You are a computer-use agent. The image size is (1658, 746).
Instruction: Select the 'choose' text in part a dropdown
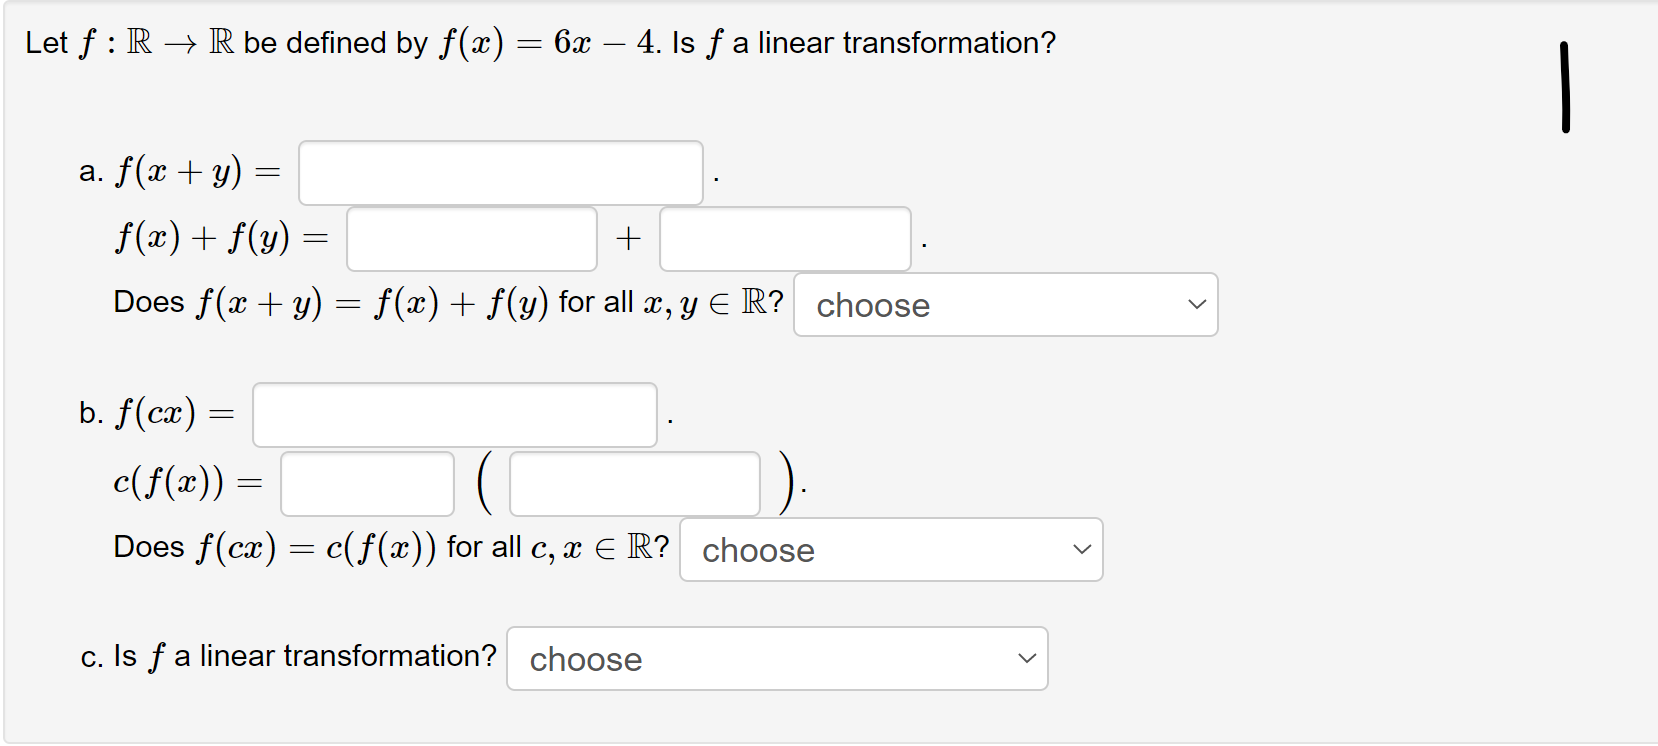(x=871, y=305)
